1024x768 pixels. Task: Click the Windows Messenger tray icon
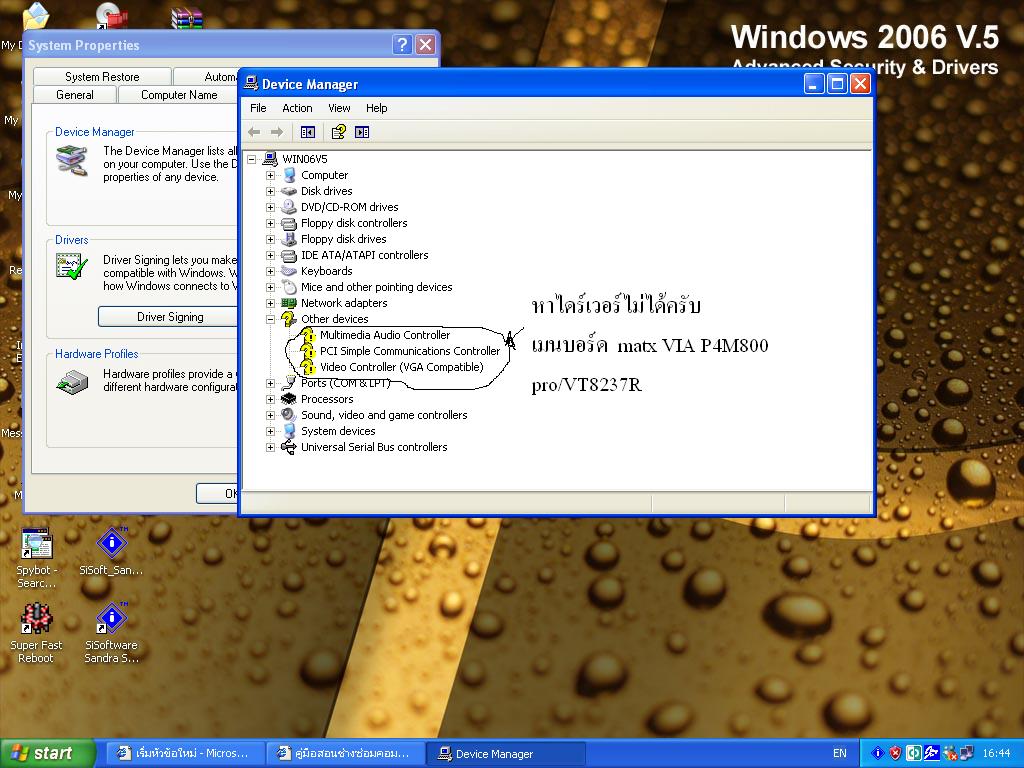coord(950,753)
